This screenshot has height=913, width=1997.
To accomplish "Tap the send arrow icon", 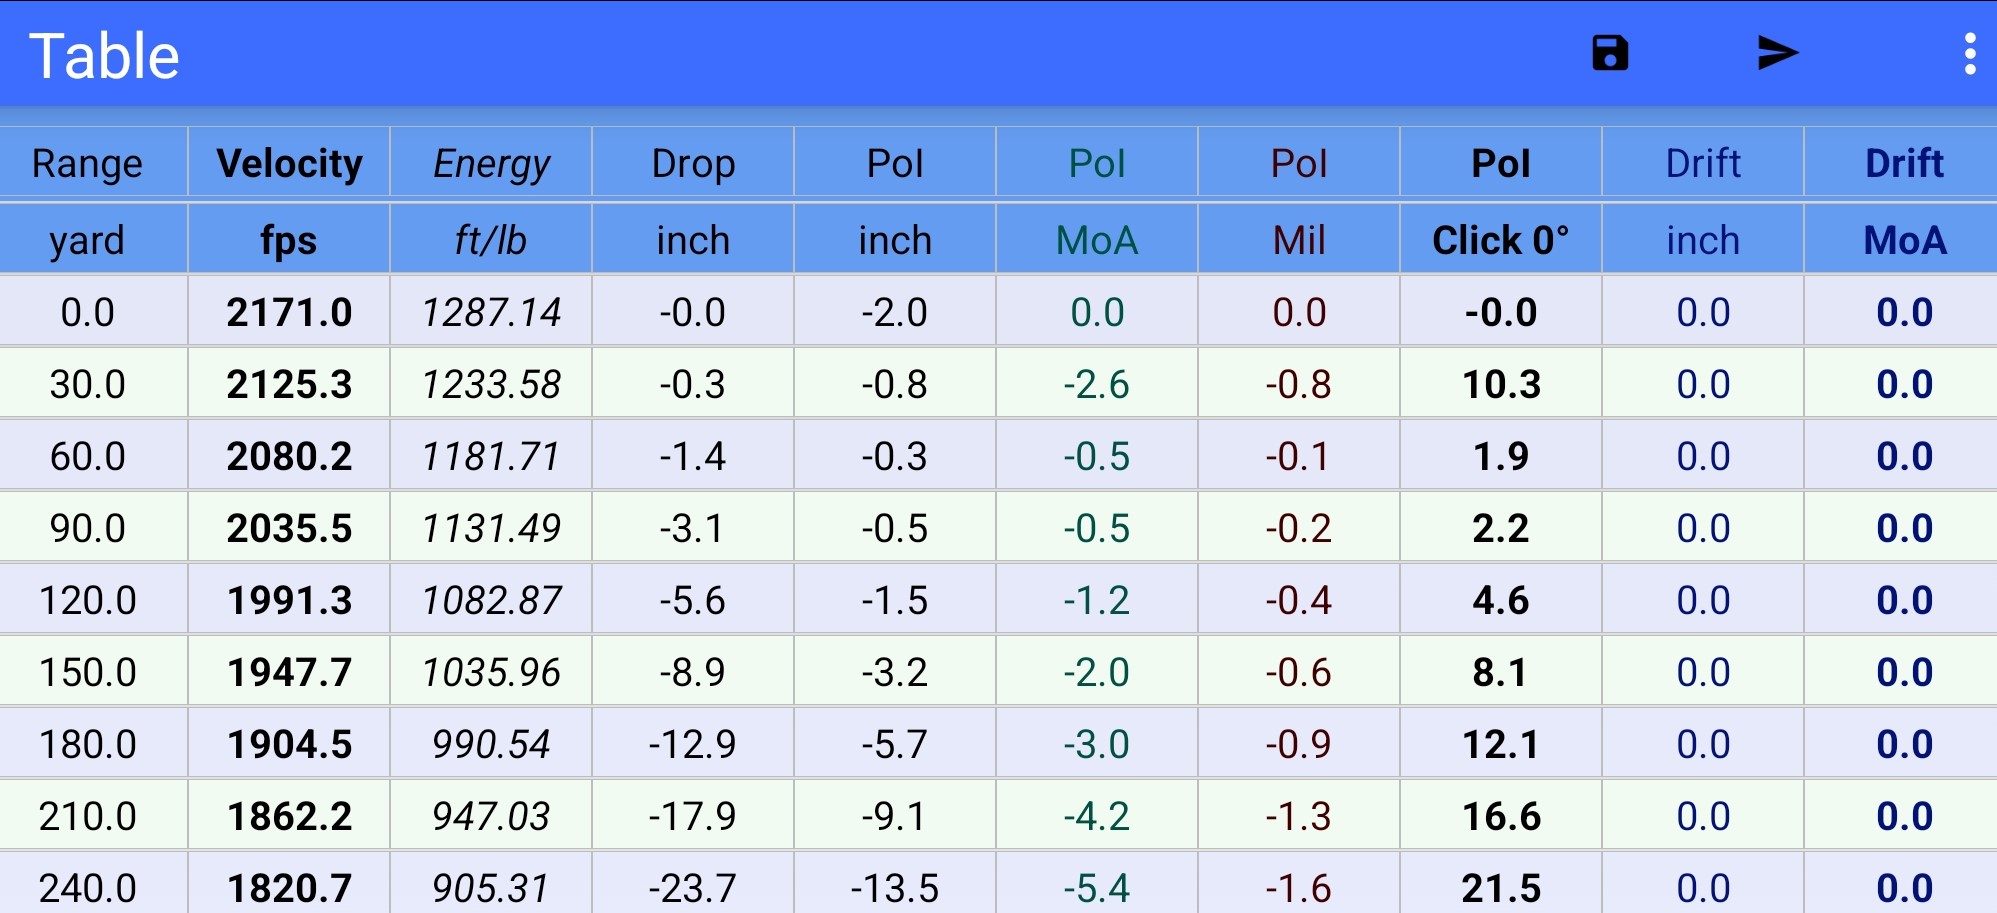I will point(1777,53).
